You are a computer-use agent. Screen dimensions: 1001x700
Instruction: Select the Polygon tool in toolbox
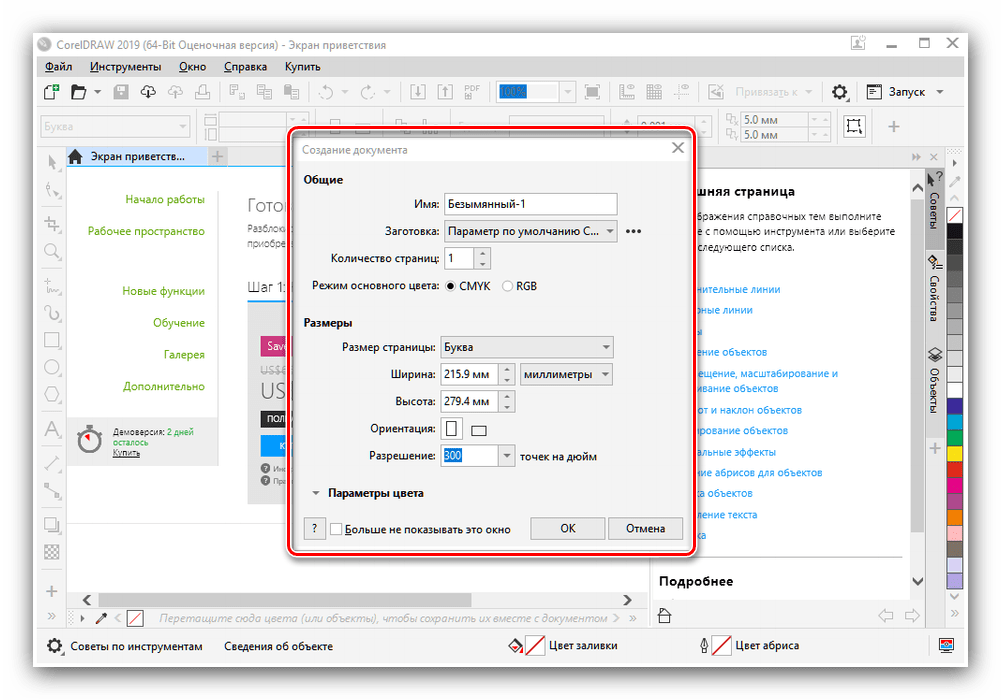(x=52, y=394)
